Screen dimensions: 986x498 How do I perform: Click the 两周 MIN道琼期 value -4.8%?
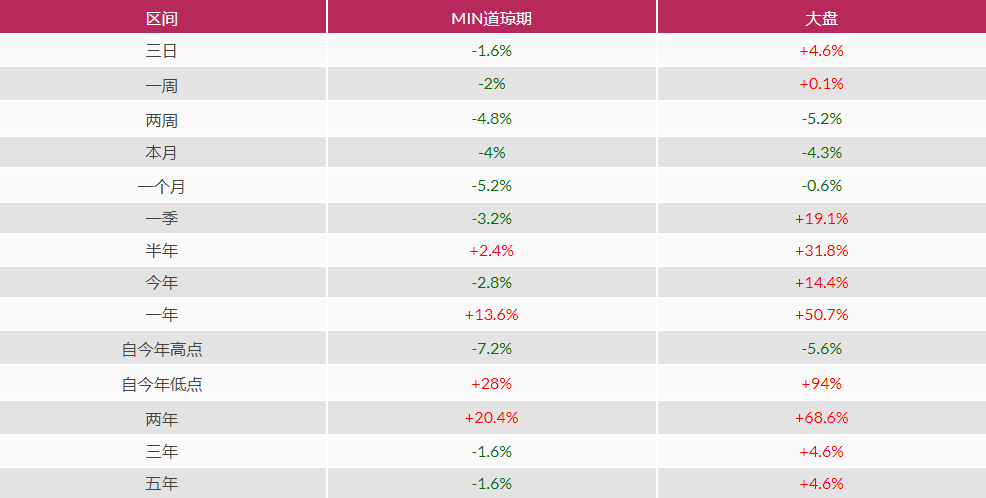pos(491,118)
